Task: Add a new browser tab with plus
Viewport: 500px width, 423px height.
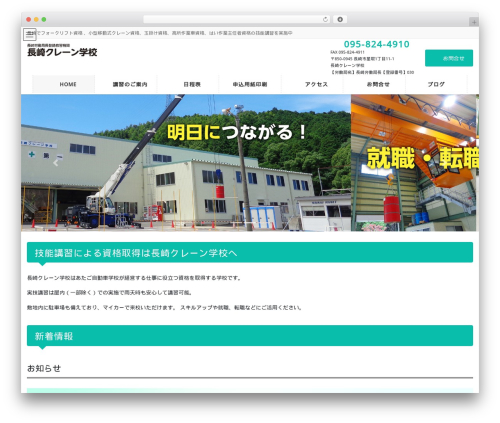Action: 474,22
